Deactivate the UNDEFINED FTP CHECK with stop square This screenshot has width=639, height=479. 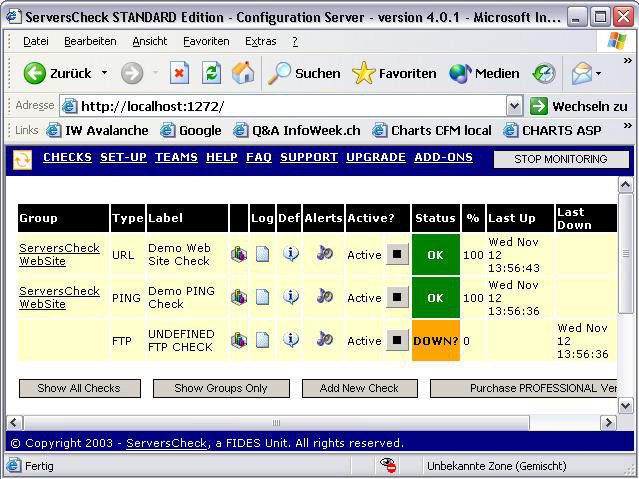(x=397, y=340)
